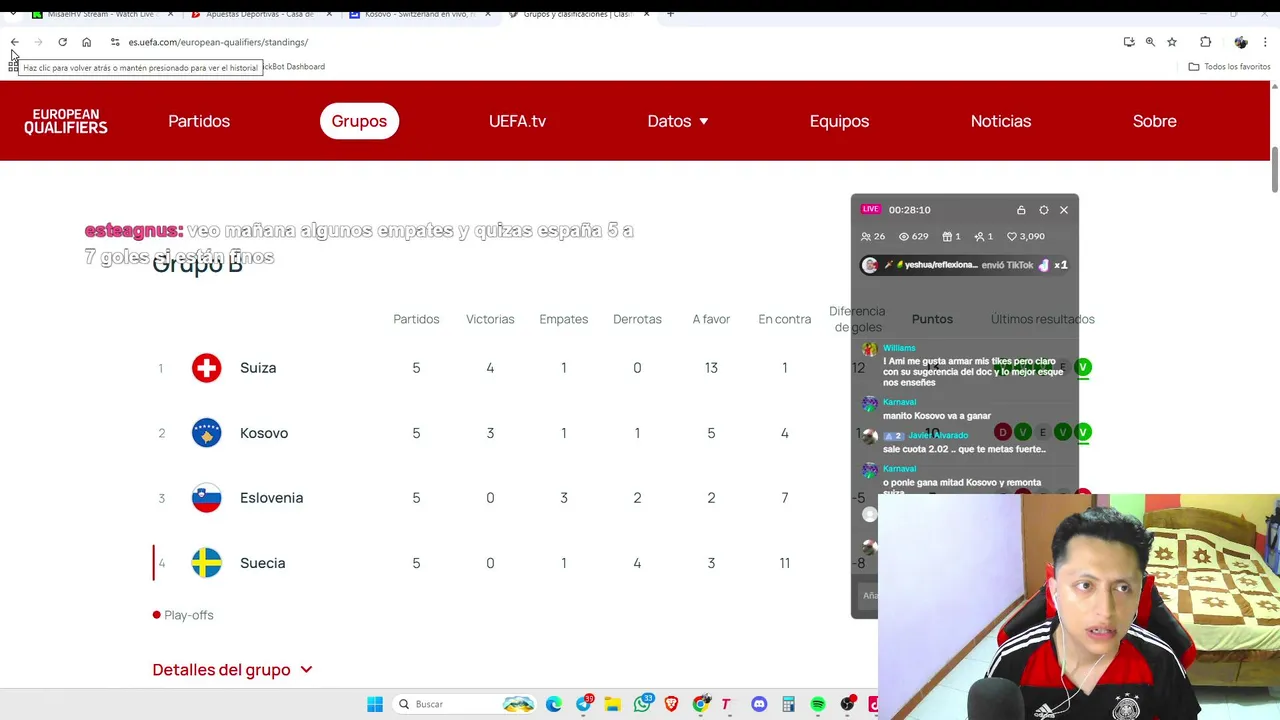Switch to the Kosovo - Switzerland en vivo tab

coord(418,14)
